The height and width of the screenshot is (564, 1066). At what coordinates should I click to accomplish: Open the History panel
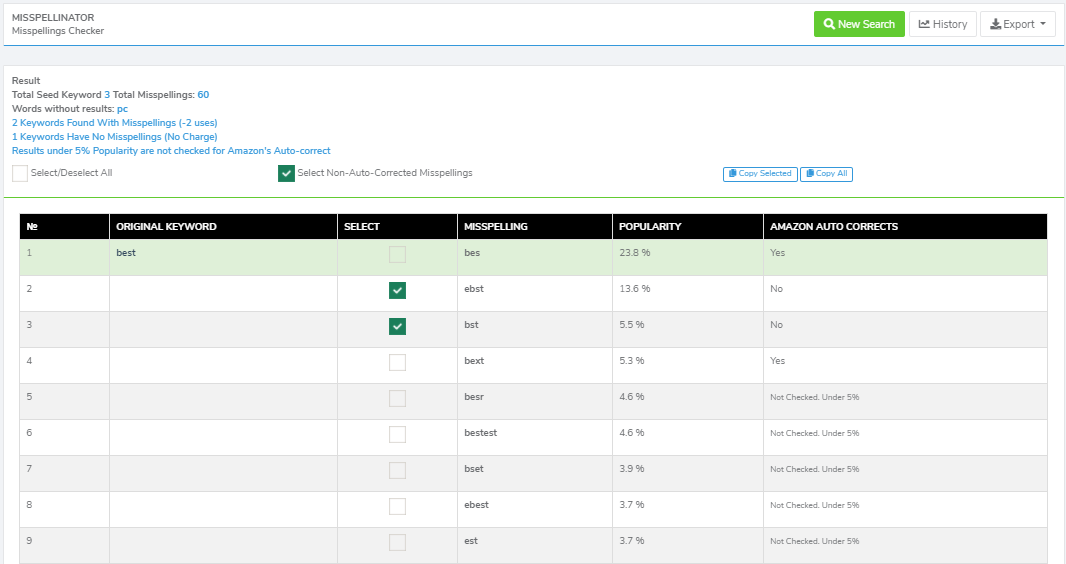tap(942, 24)
